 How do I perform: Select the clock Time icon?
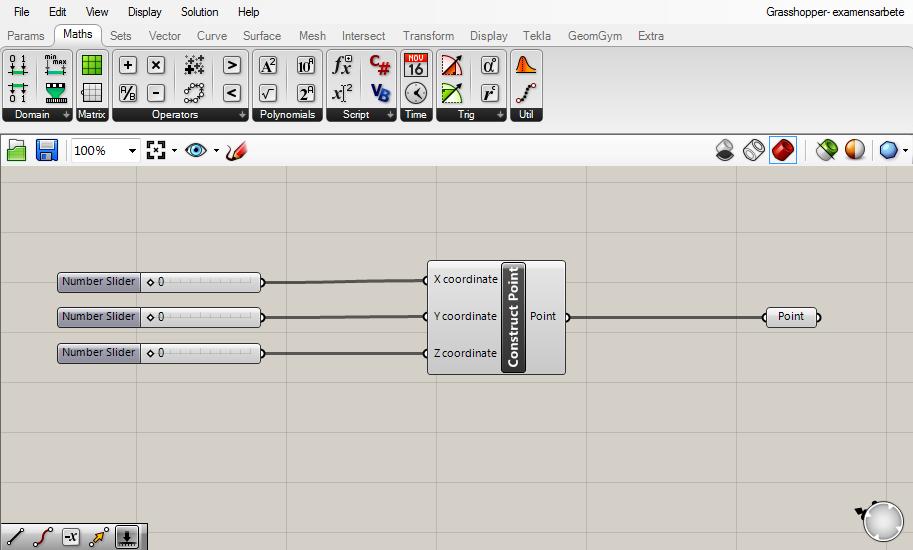click(x=416, y=93)
